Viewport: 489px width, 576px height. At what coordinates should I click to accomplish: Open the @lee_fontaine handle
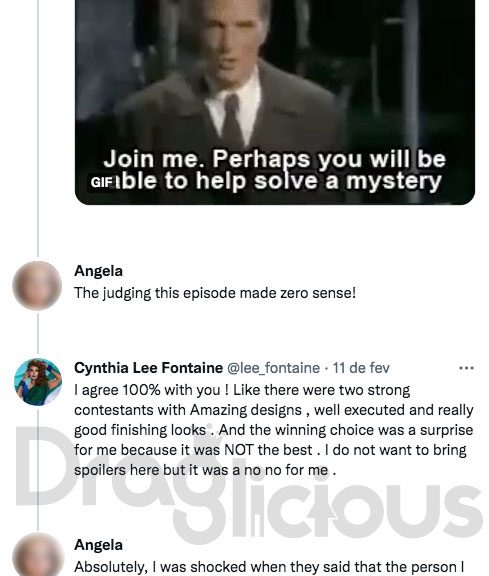click(x=273, y=368)
